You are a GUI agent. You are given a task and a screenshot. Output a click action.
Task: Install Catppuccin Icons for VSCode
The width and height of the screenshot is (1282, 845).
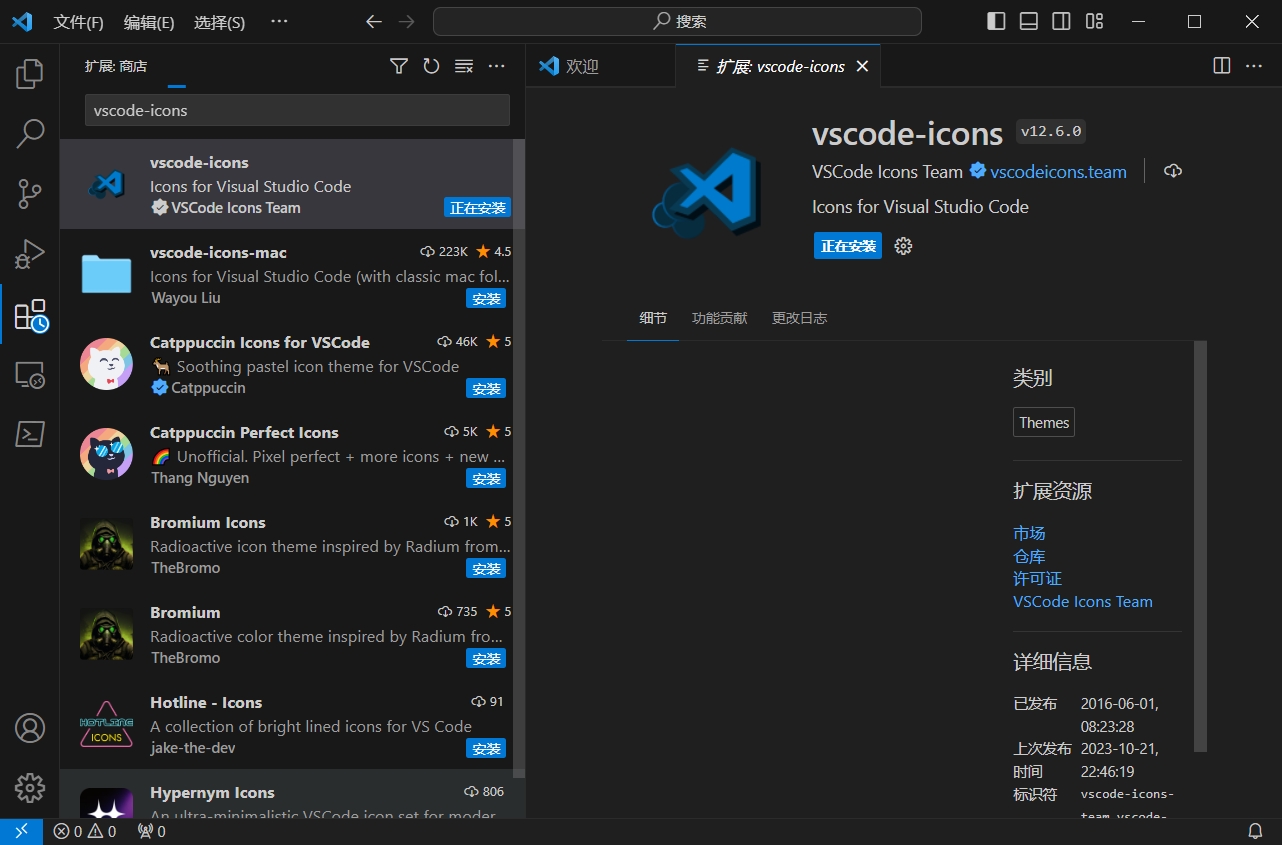coord(486,389)
